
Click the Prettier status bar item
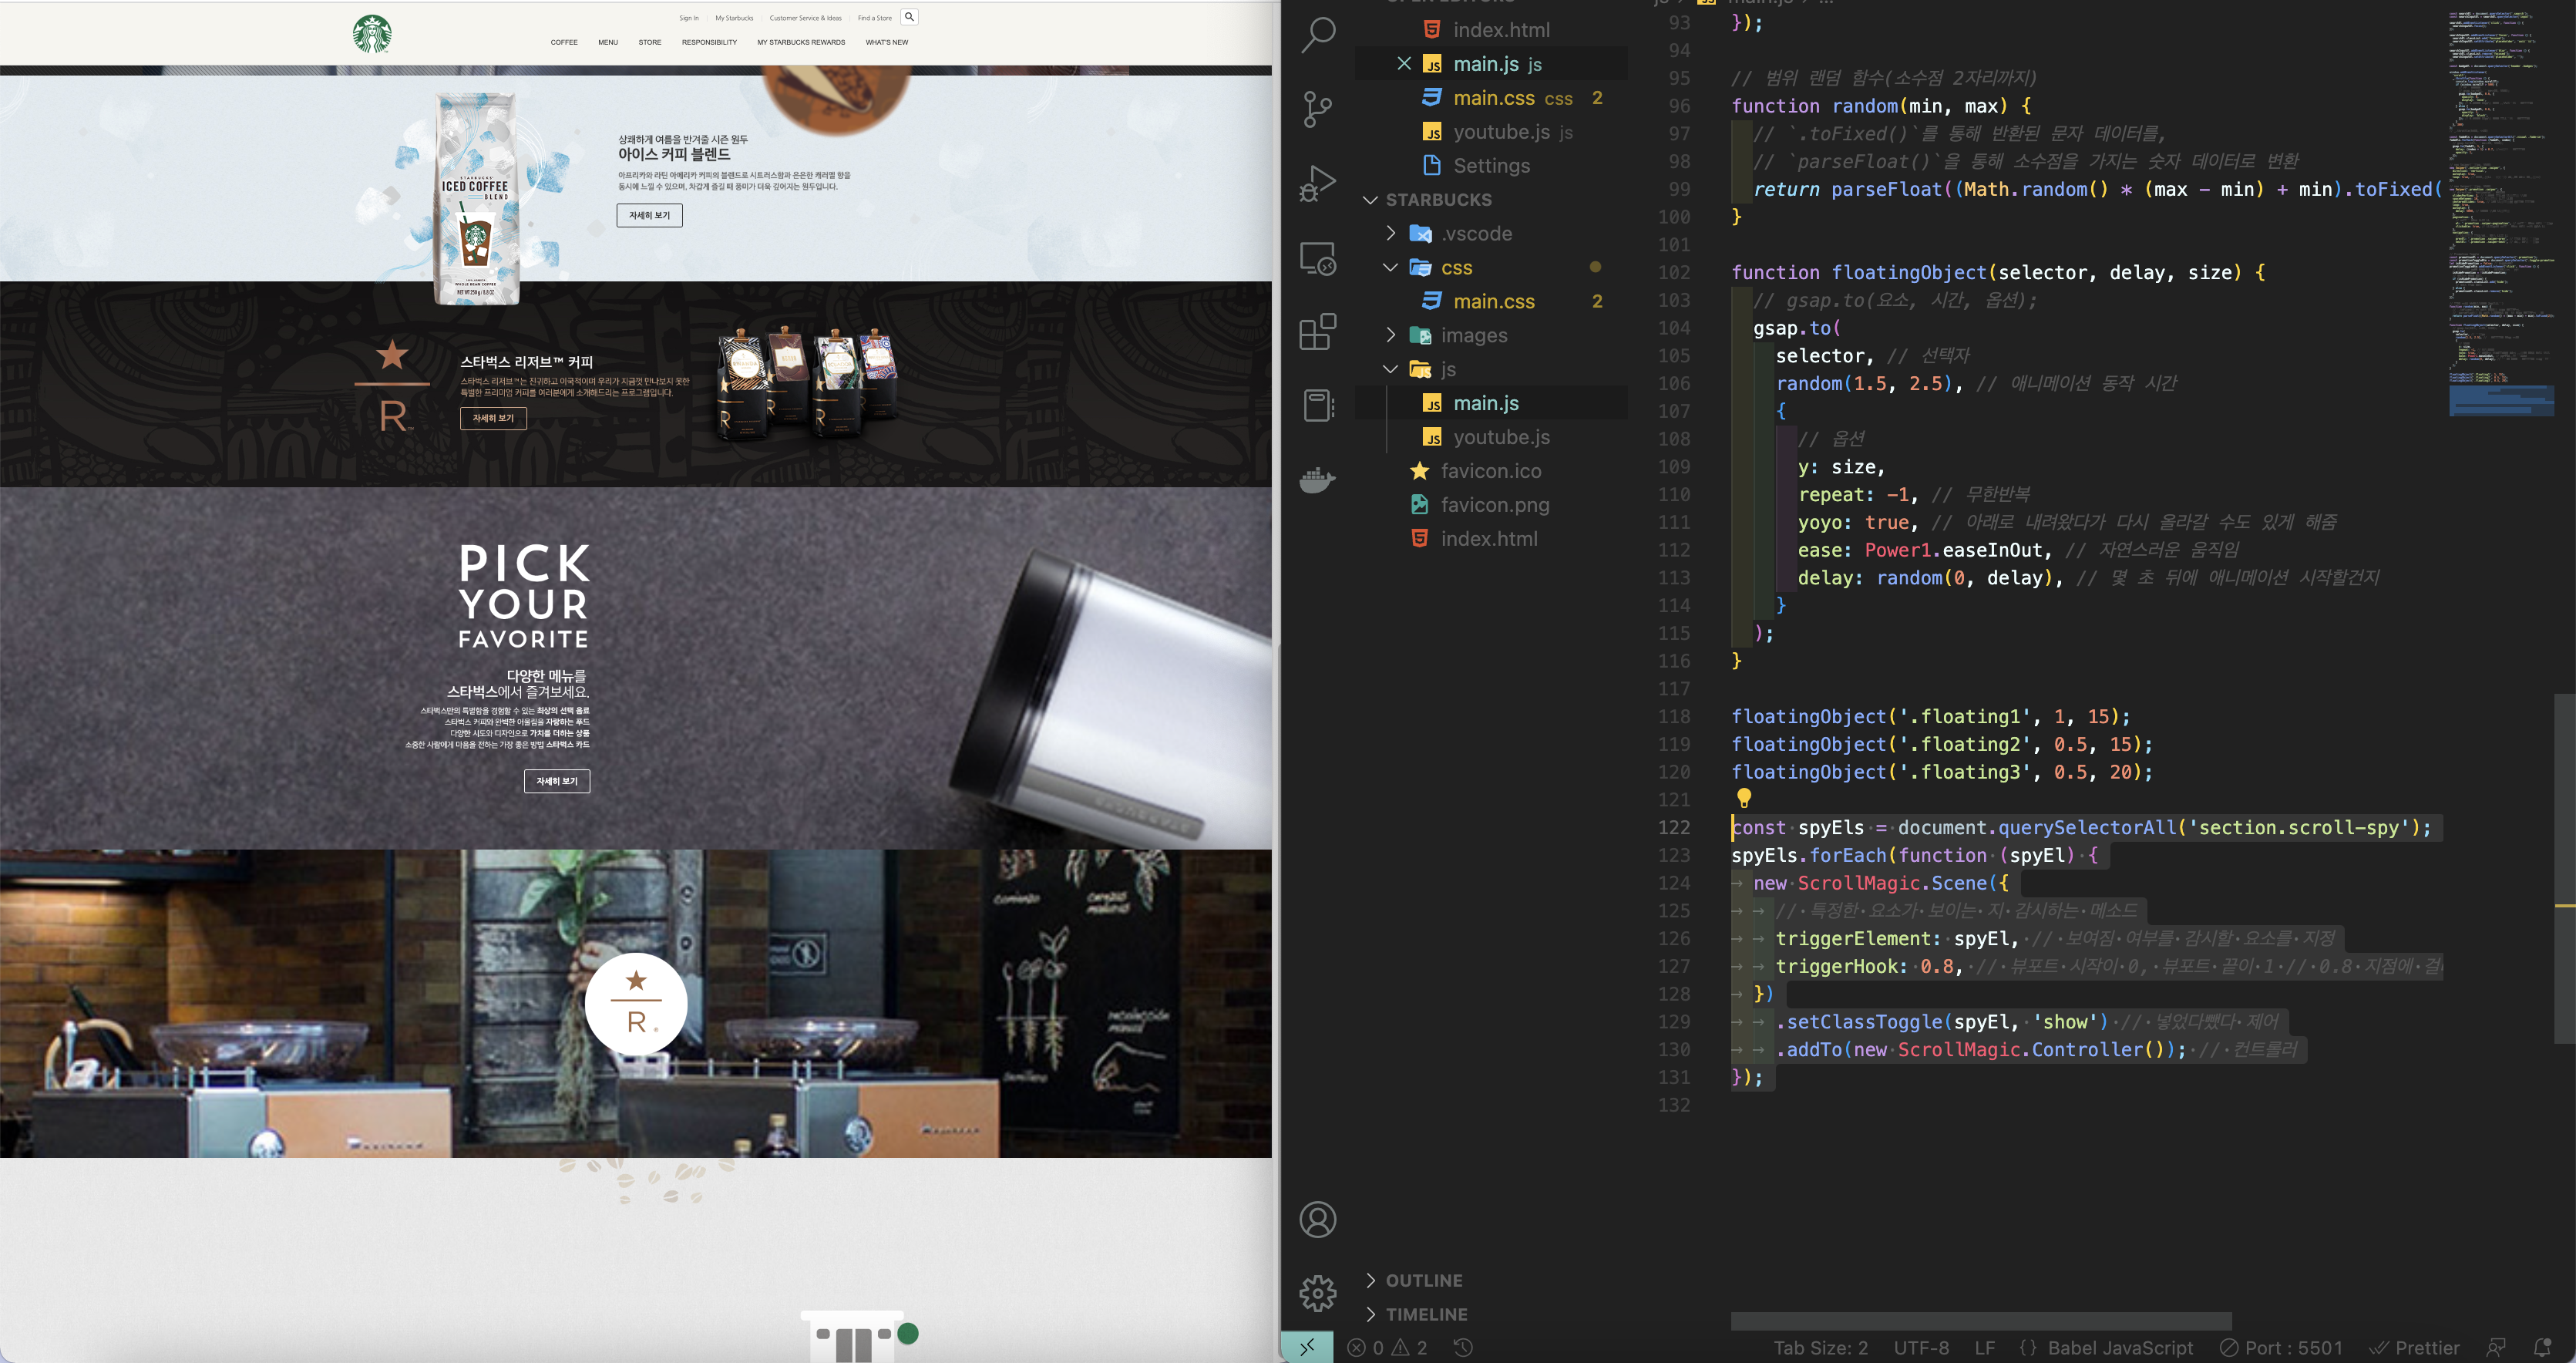coord(2415,1347)
